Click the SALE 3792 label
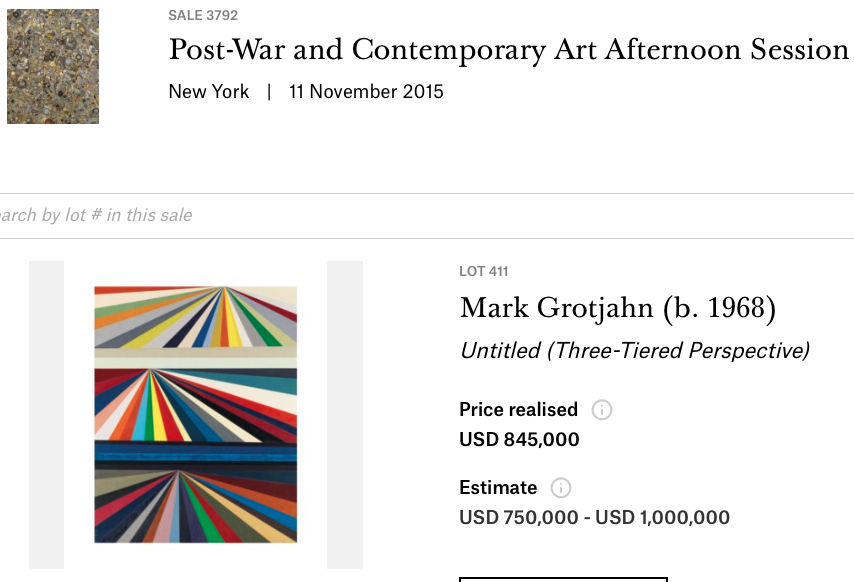 pos(203,15)
